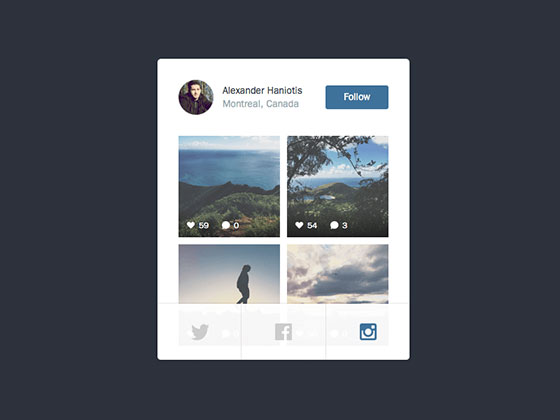Click the 54 likes count
The height and width of the screenshot is (420, 560).
point(312,225)
